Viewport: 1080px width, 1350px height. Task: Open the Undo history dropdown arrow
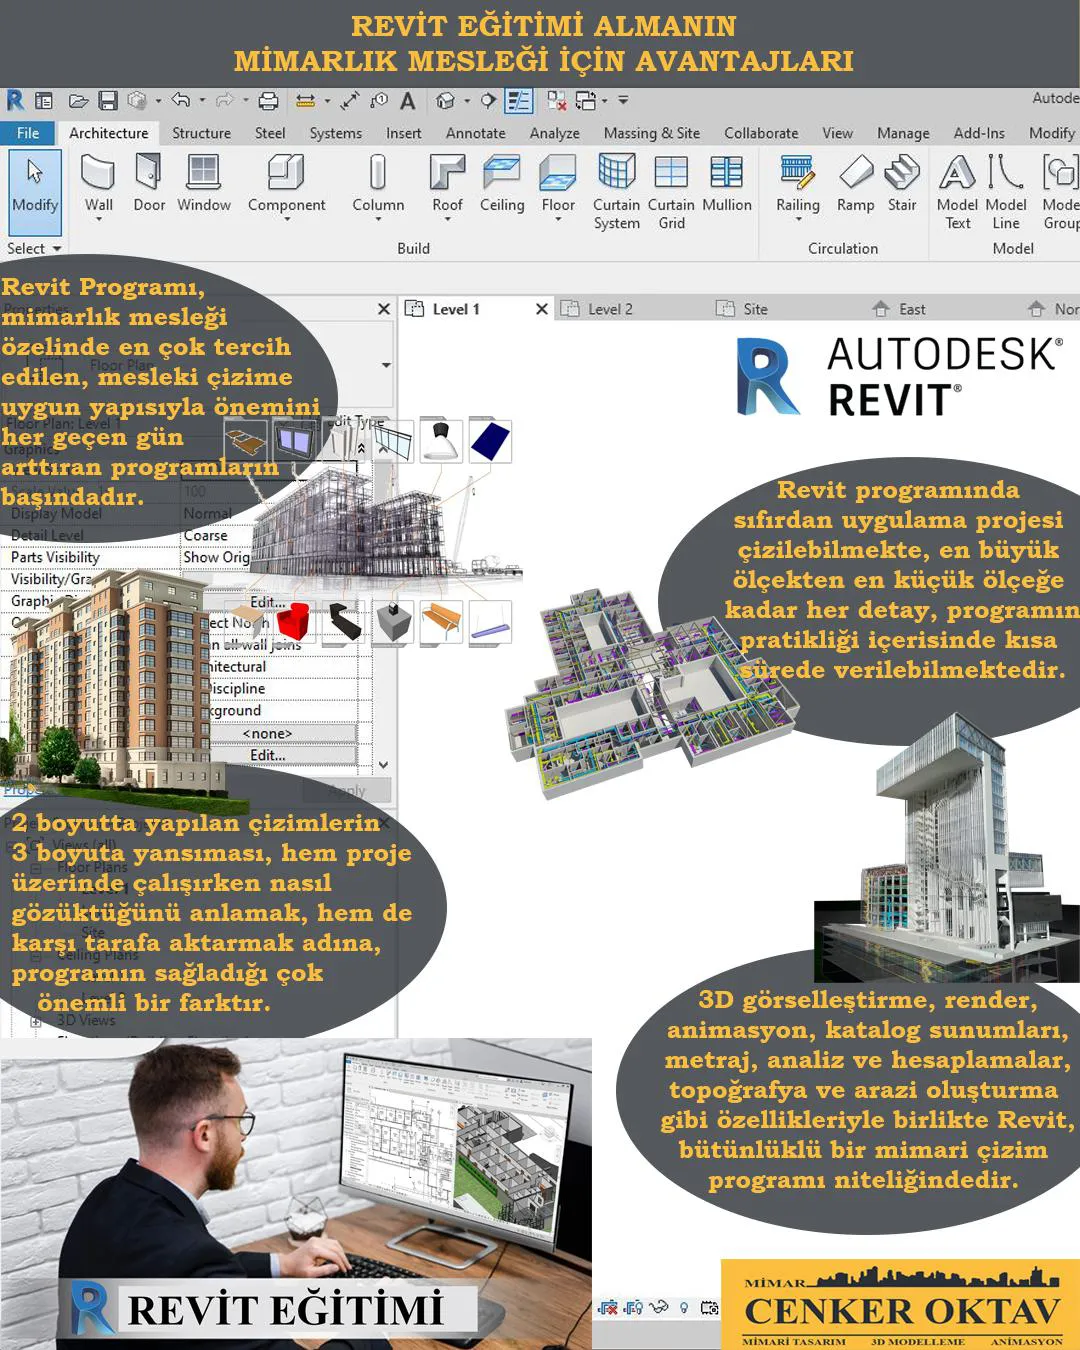point(202,100)
